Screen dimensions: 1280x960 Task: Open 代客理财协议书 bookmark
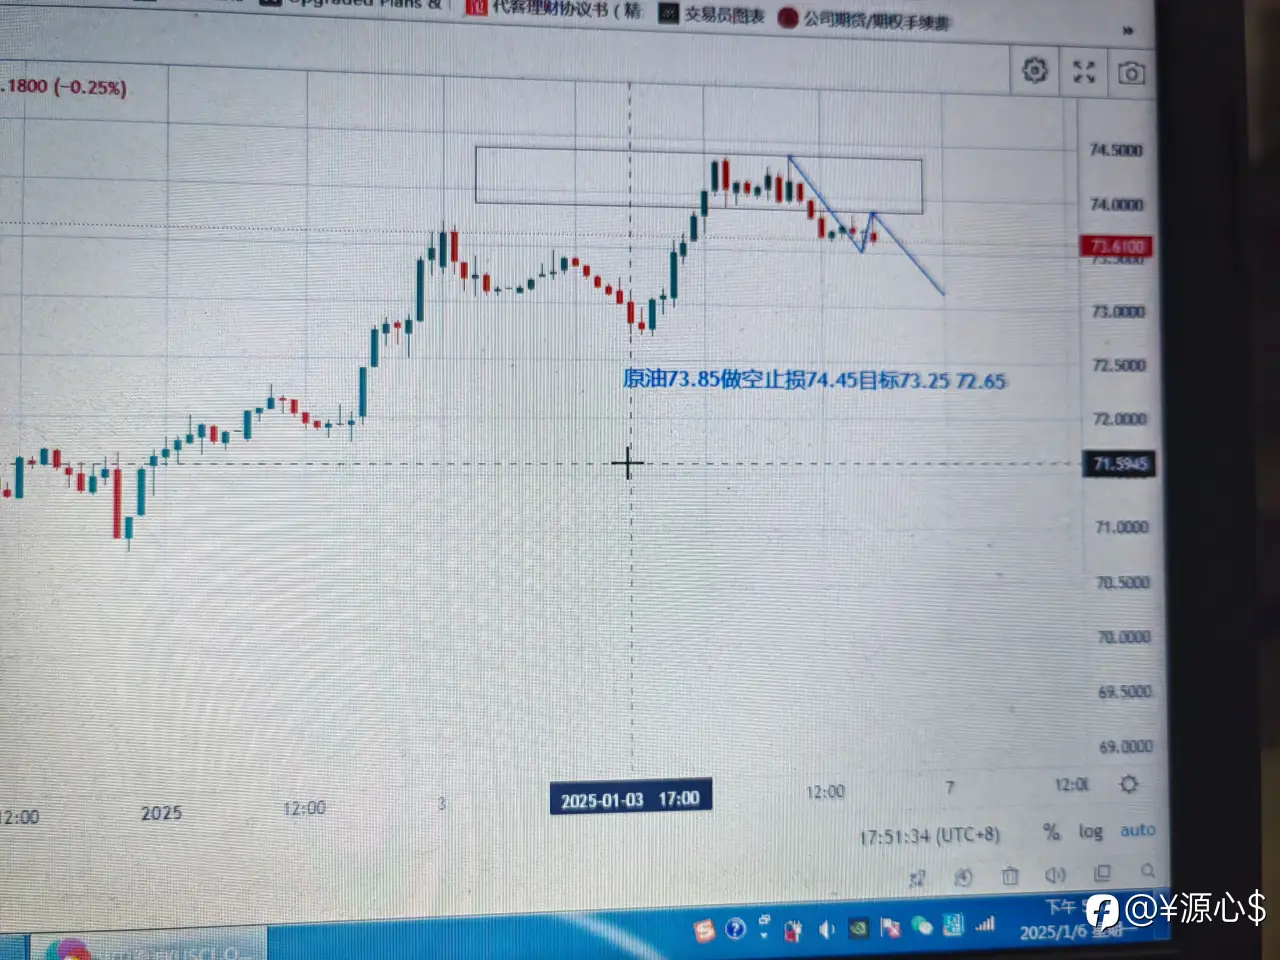pos(555,9)
